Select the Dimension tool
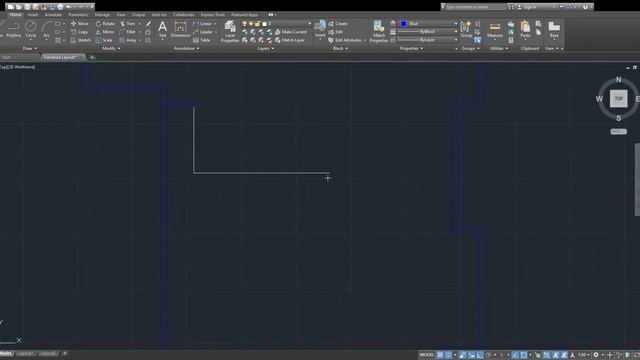 pos(180,29)
